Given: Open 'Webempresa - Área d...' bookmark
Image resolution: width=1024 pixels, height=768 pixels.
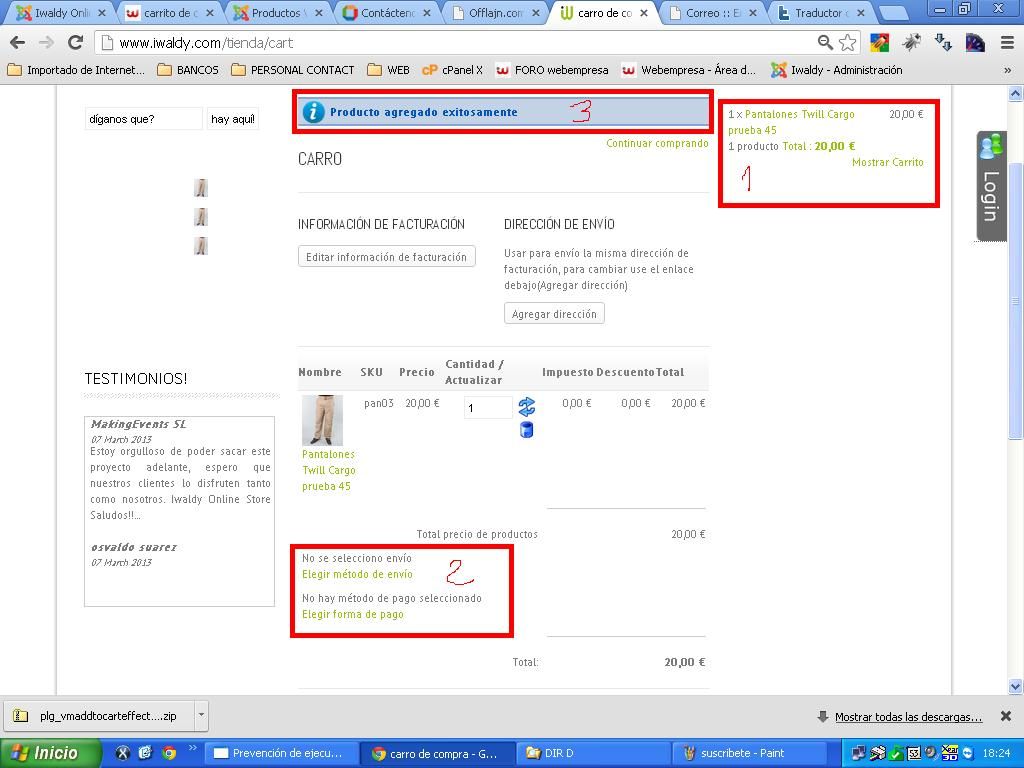Looking at the screenshot, I should pyautogui.click(x=689, y=70).
